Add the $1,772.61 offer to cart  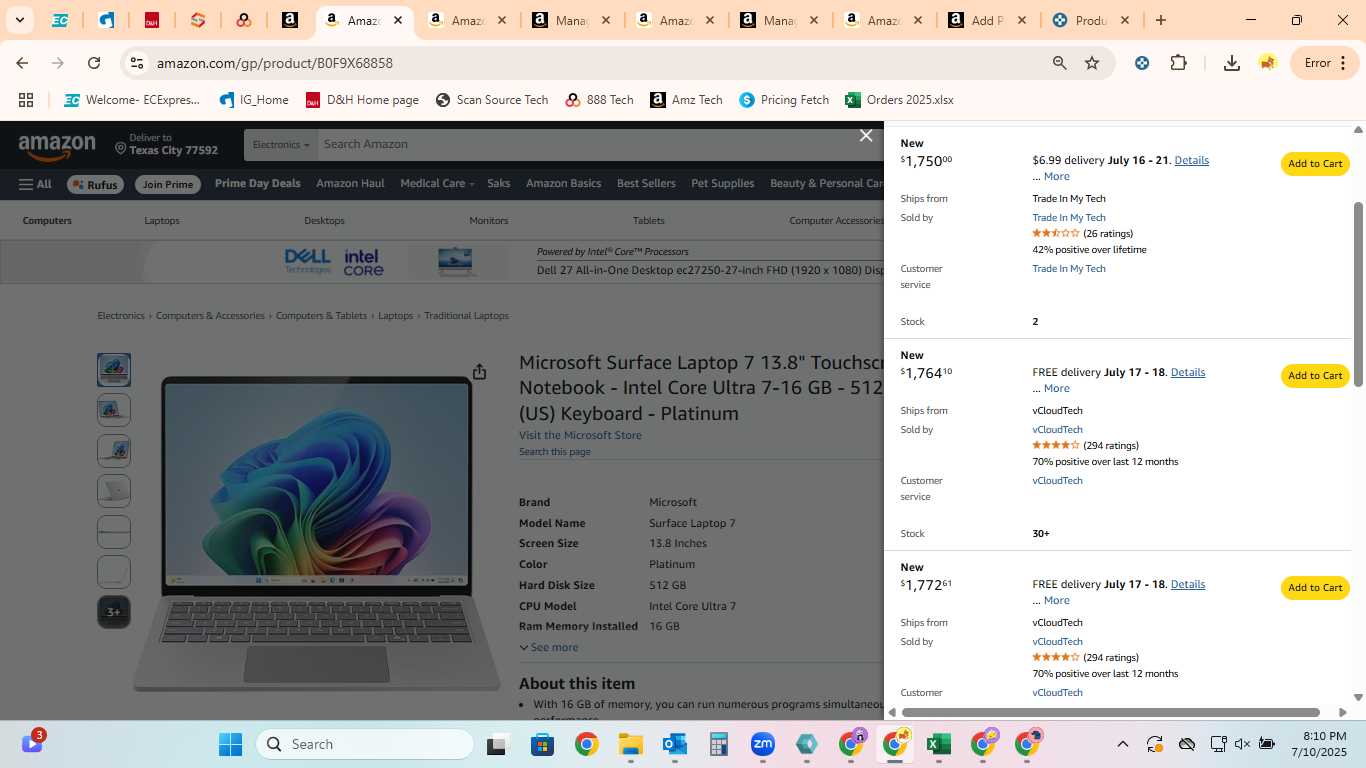1315,588
